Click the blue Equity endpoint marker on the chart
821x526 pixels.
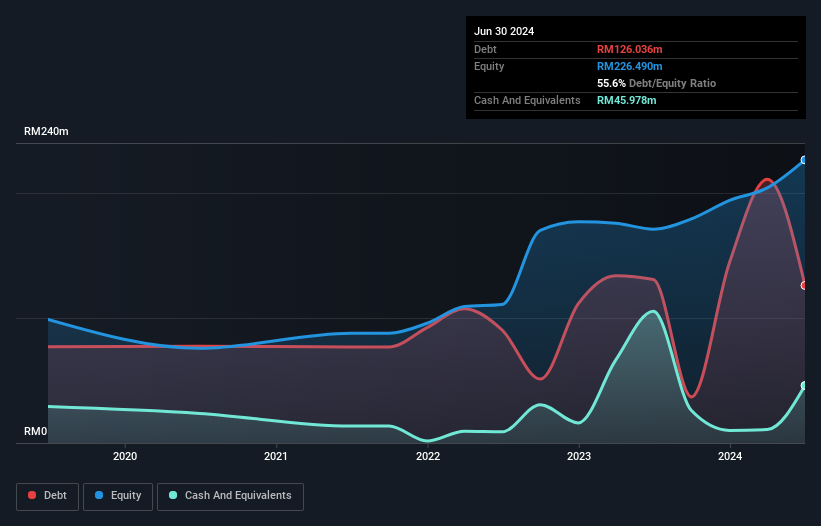(x=804, y=160)
